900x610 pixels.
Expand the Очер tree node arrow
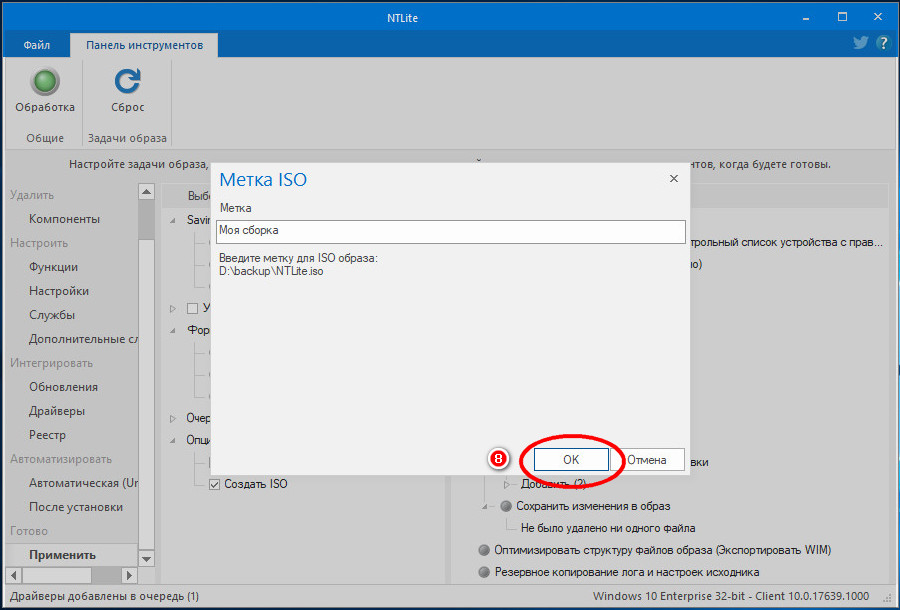(173, 418)
